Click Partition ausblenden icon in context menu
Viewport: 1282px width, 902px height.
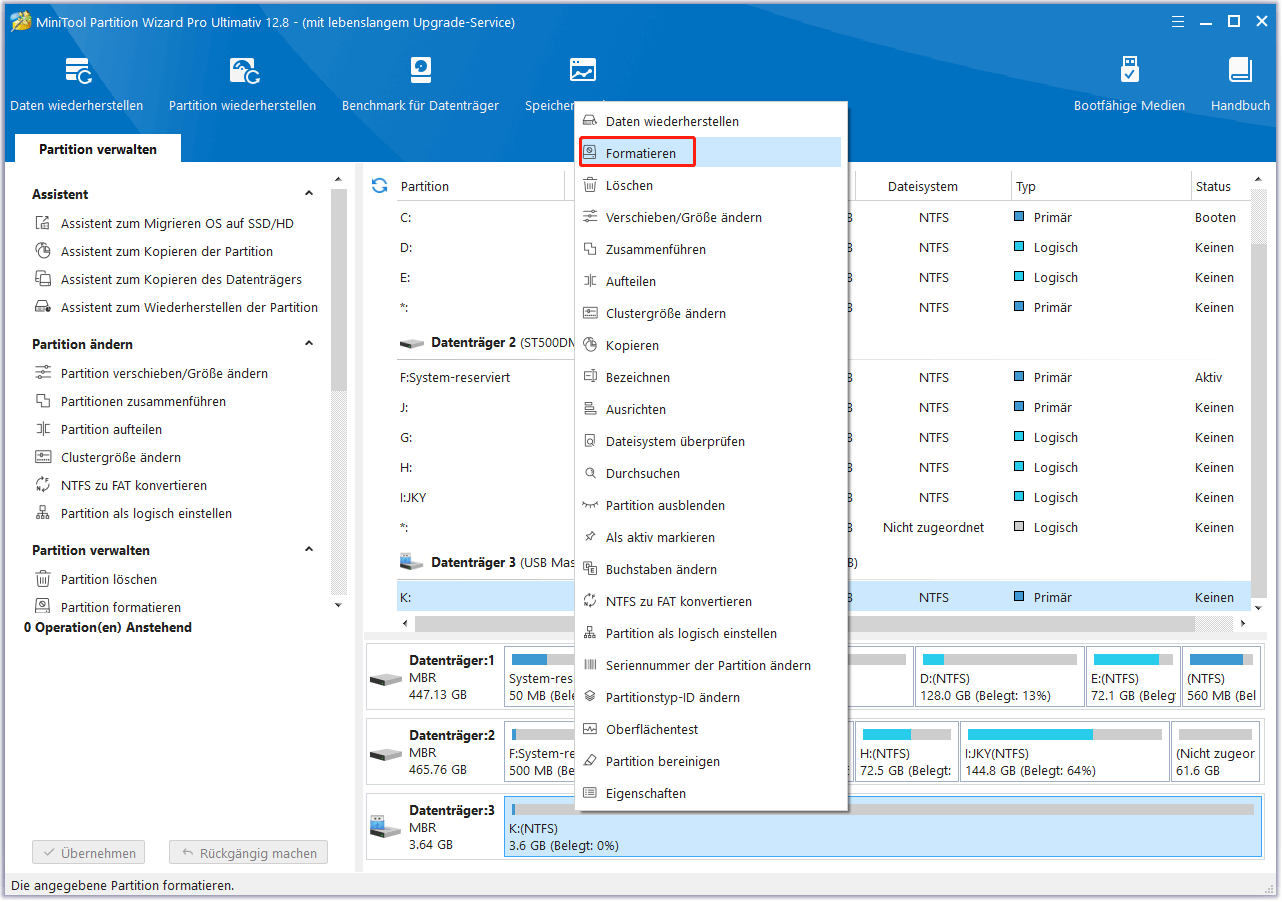coord(590,505)
